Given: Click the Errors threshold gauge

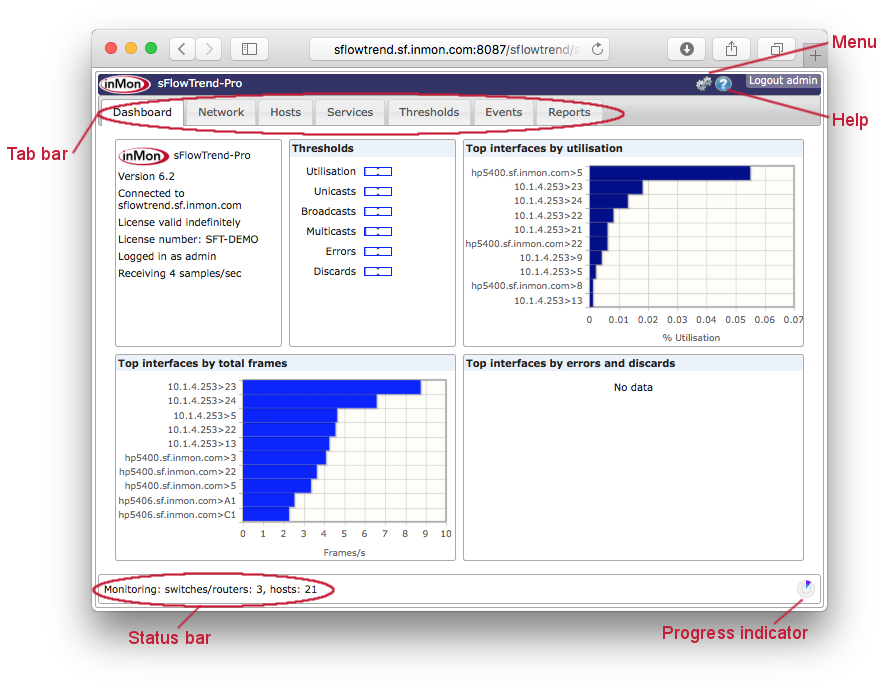Looking at the screenshot, I should point(378,252).
